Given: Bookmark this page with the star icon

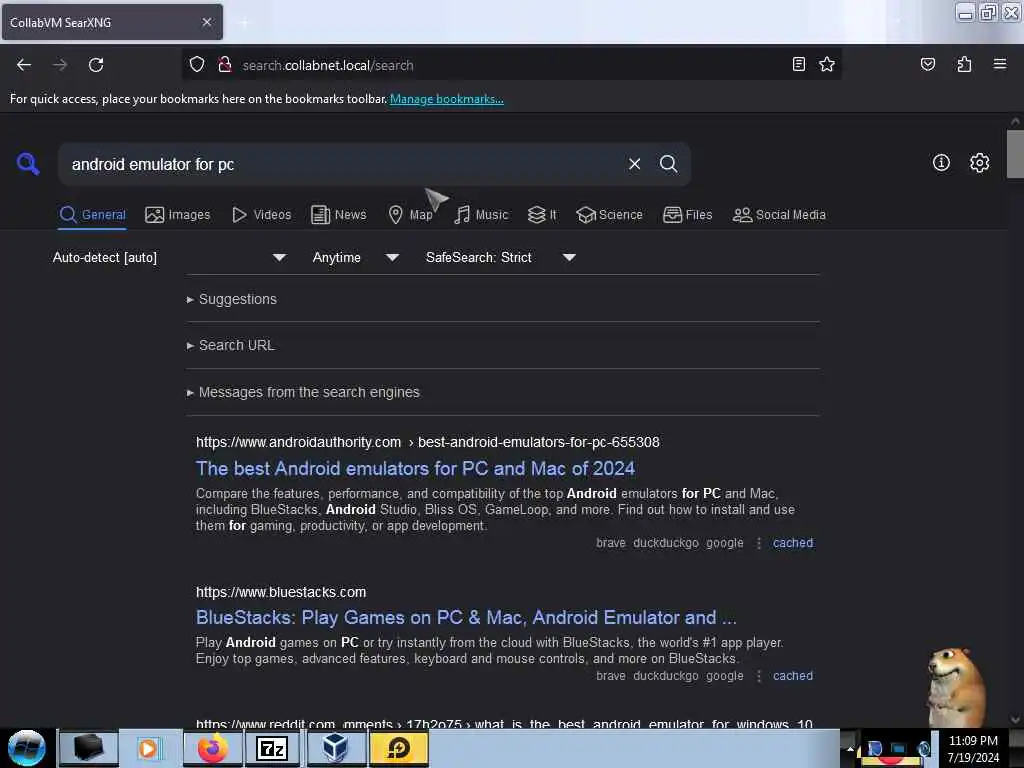Looking at the screenshot, I should point(827,64).
